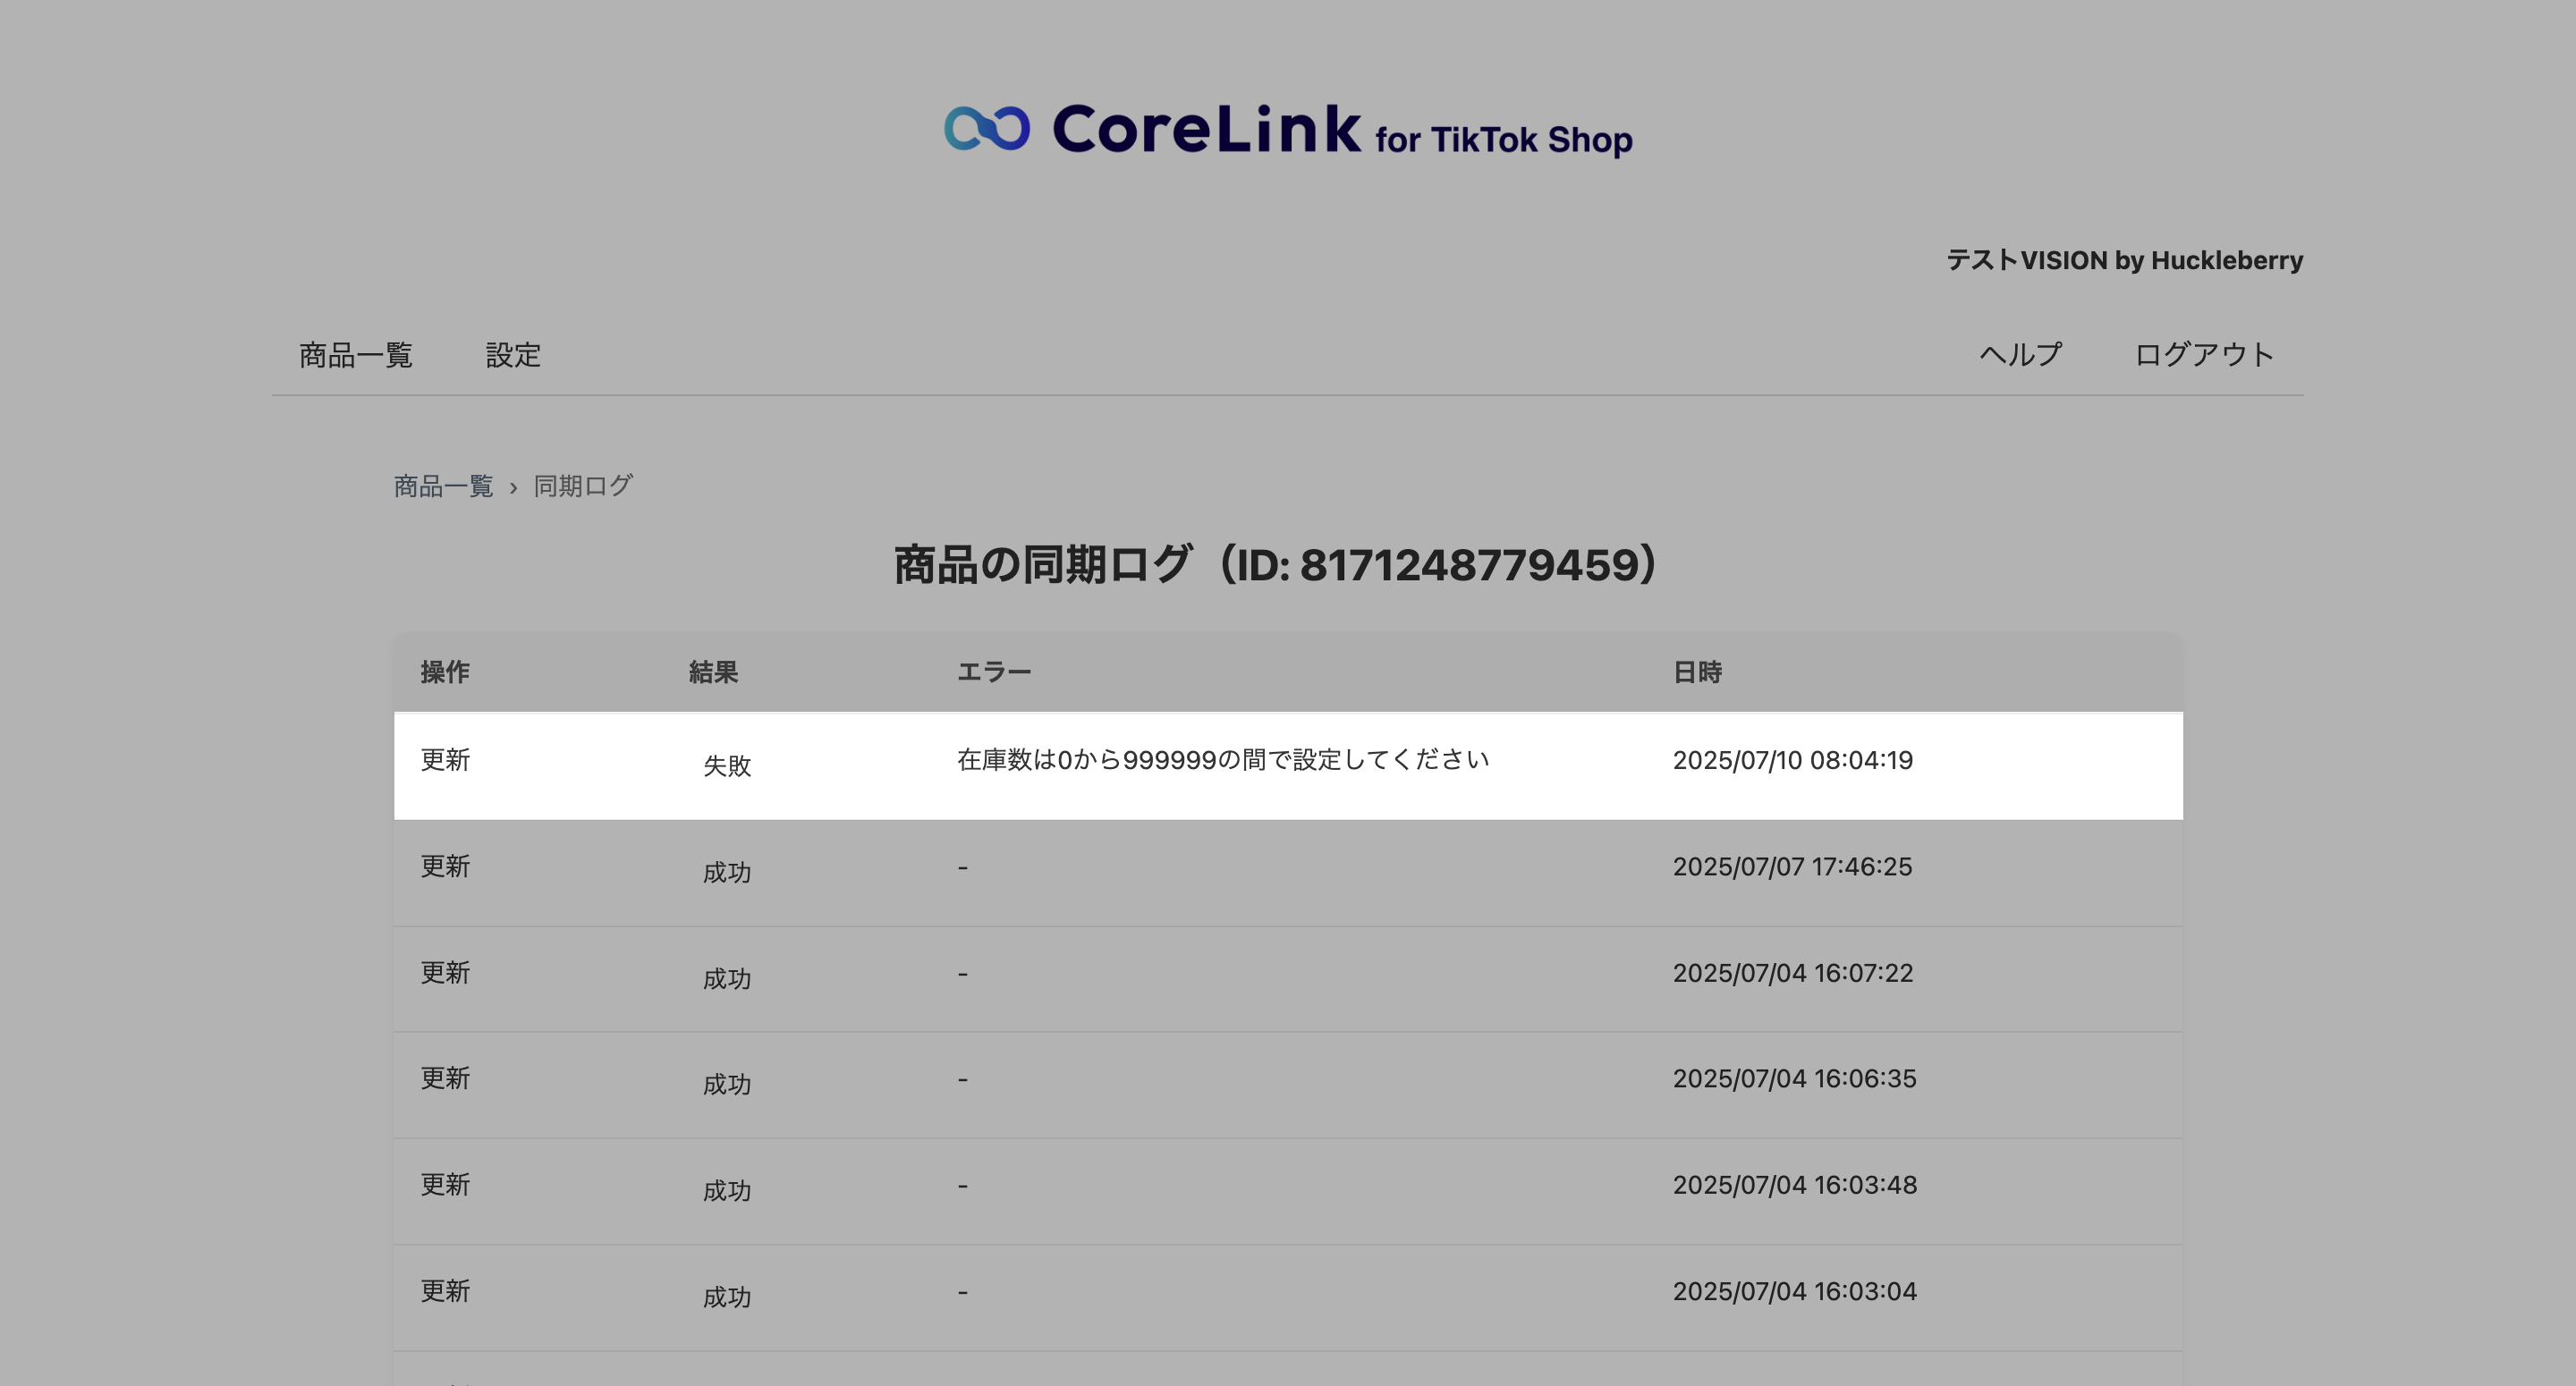Click the 在庫数 error message text
2576x1386 pixels.
[1222, 760]
